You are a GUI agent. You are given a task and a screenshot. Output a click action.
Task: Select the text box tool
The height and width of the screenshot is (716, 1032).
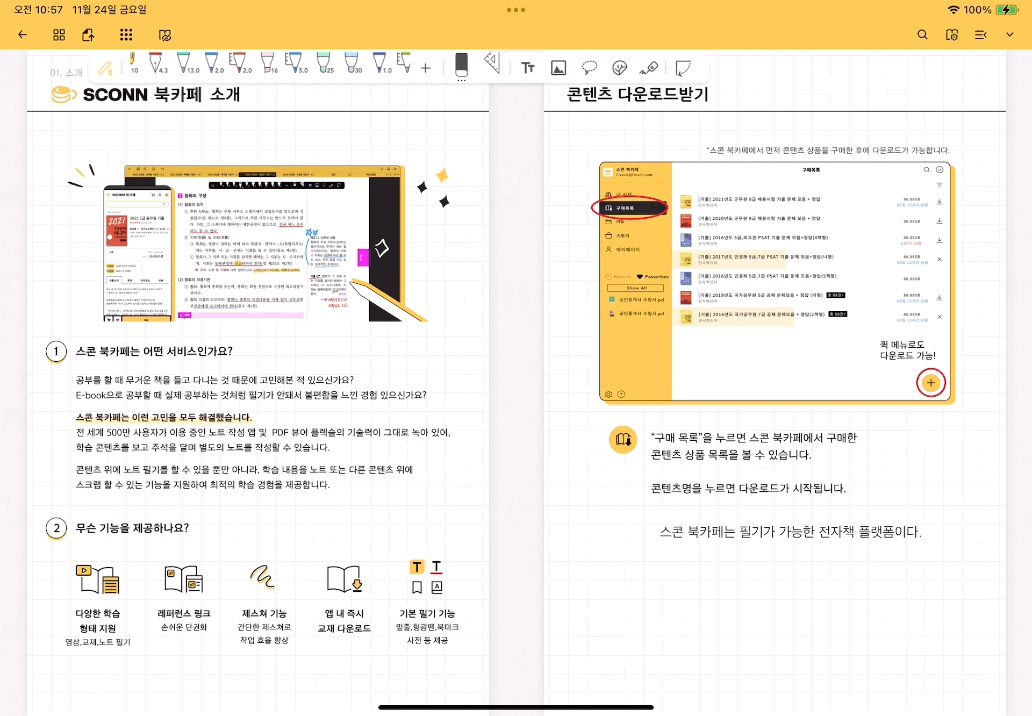coord(528,68)
